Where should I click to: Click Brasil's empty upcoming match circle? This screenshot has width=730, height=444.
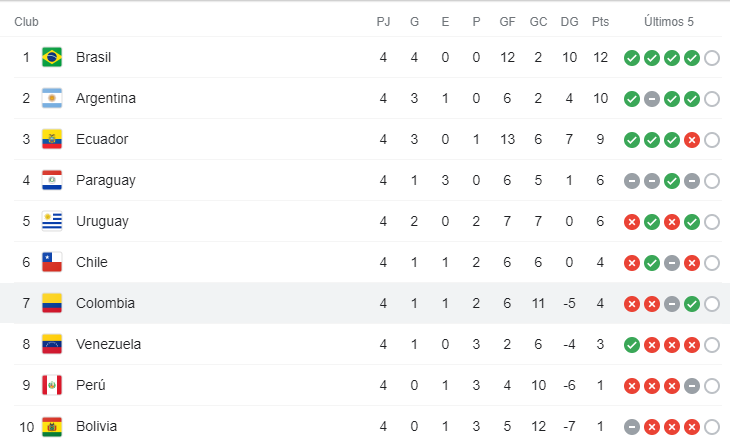point(712,58)
